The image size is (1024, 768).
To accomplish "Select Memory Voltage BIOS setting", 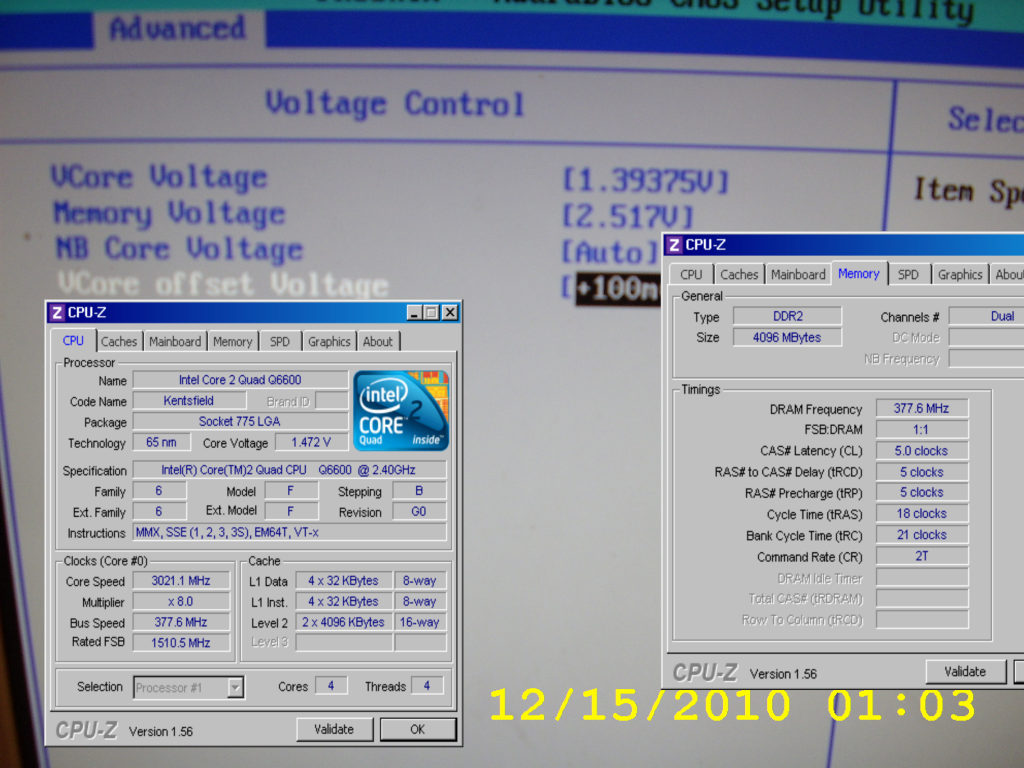I will tap(170, 213).
